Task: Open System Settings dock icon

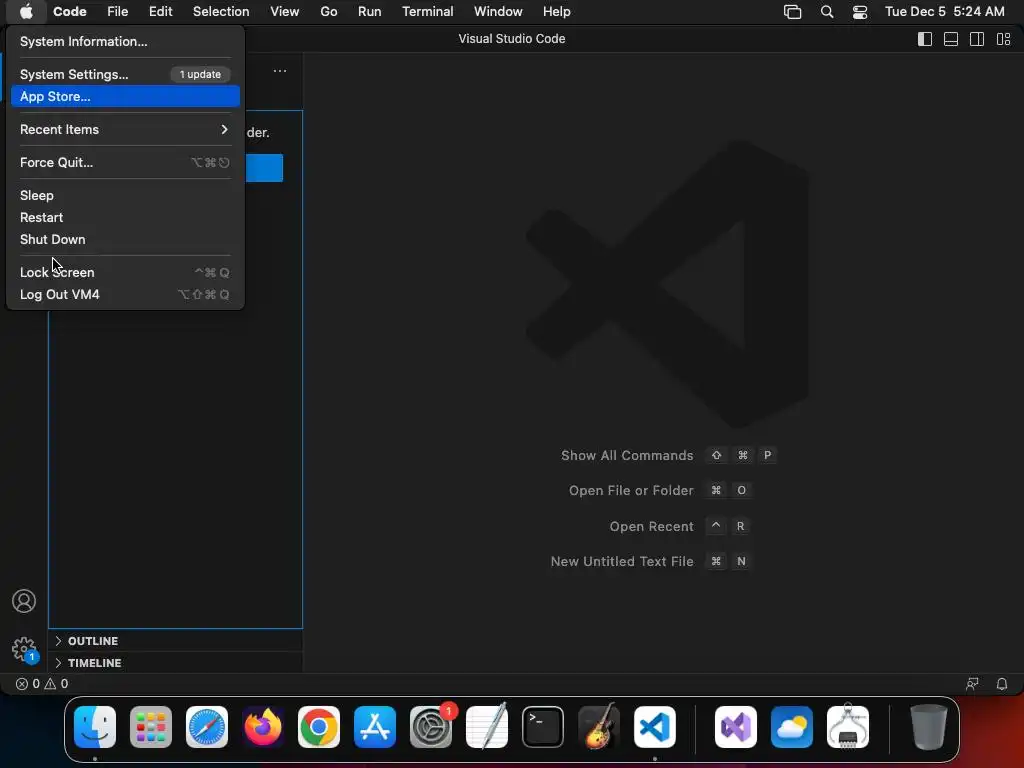Action: (431, 727)
